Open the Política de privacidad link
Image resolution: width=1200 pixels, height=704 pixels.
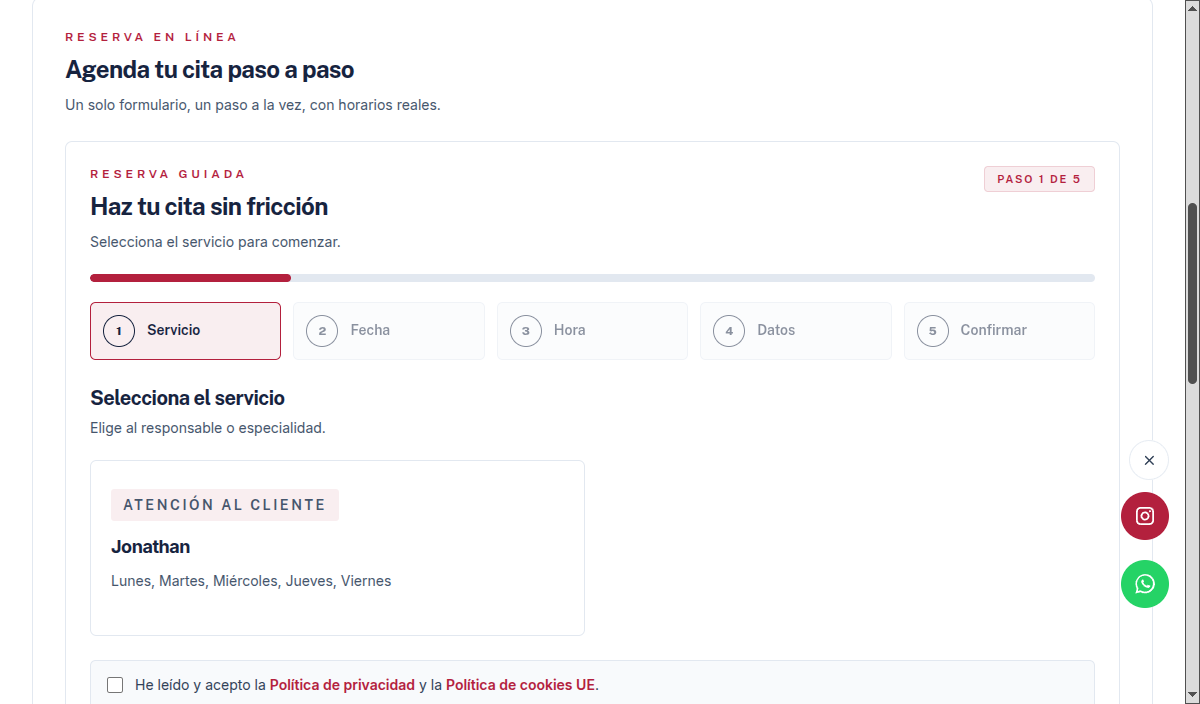tap(342, 685)
